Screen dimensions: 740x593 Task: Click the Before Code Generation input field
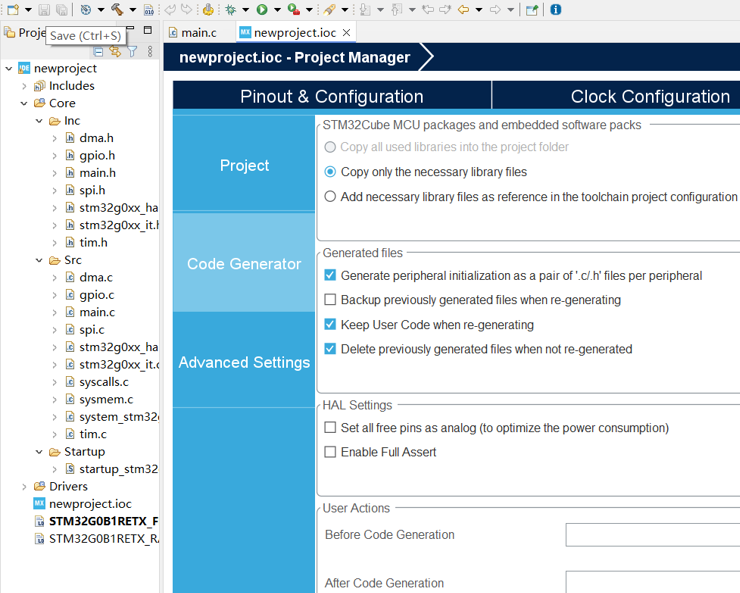[x=653, y=535]
